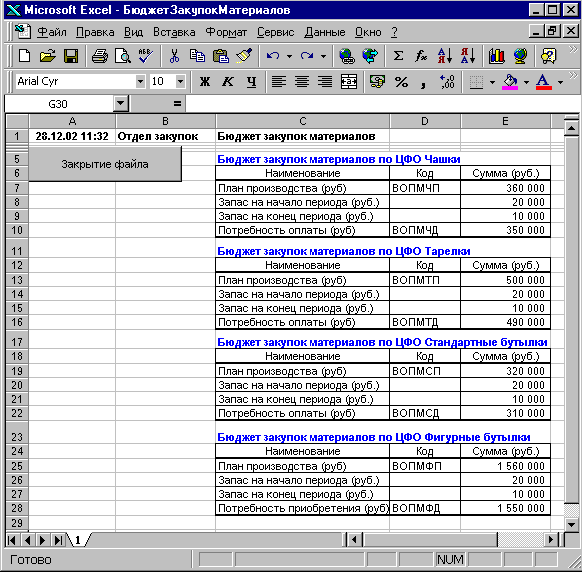The image size is (582, 576).
Task: Expand the font color dropdown arrow
Action: pos(560,82)
